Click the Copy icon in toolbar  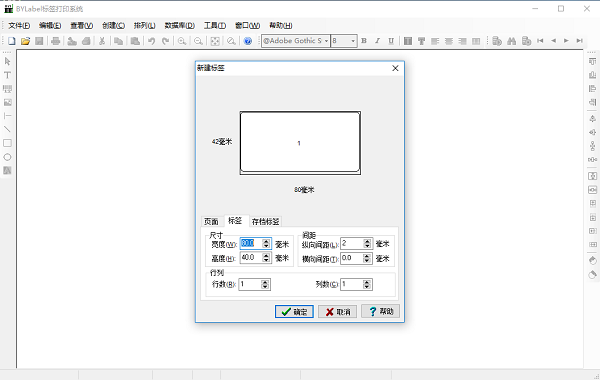(118, 41)
